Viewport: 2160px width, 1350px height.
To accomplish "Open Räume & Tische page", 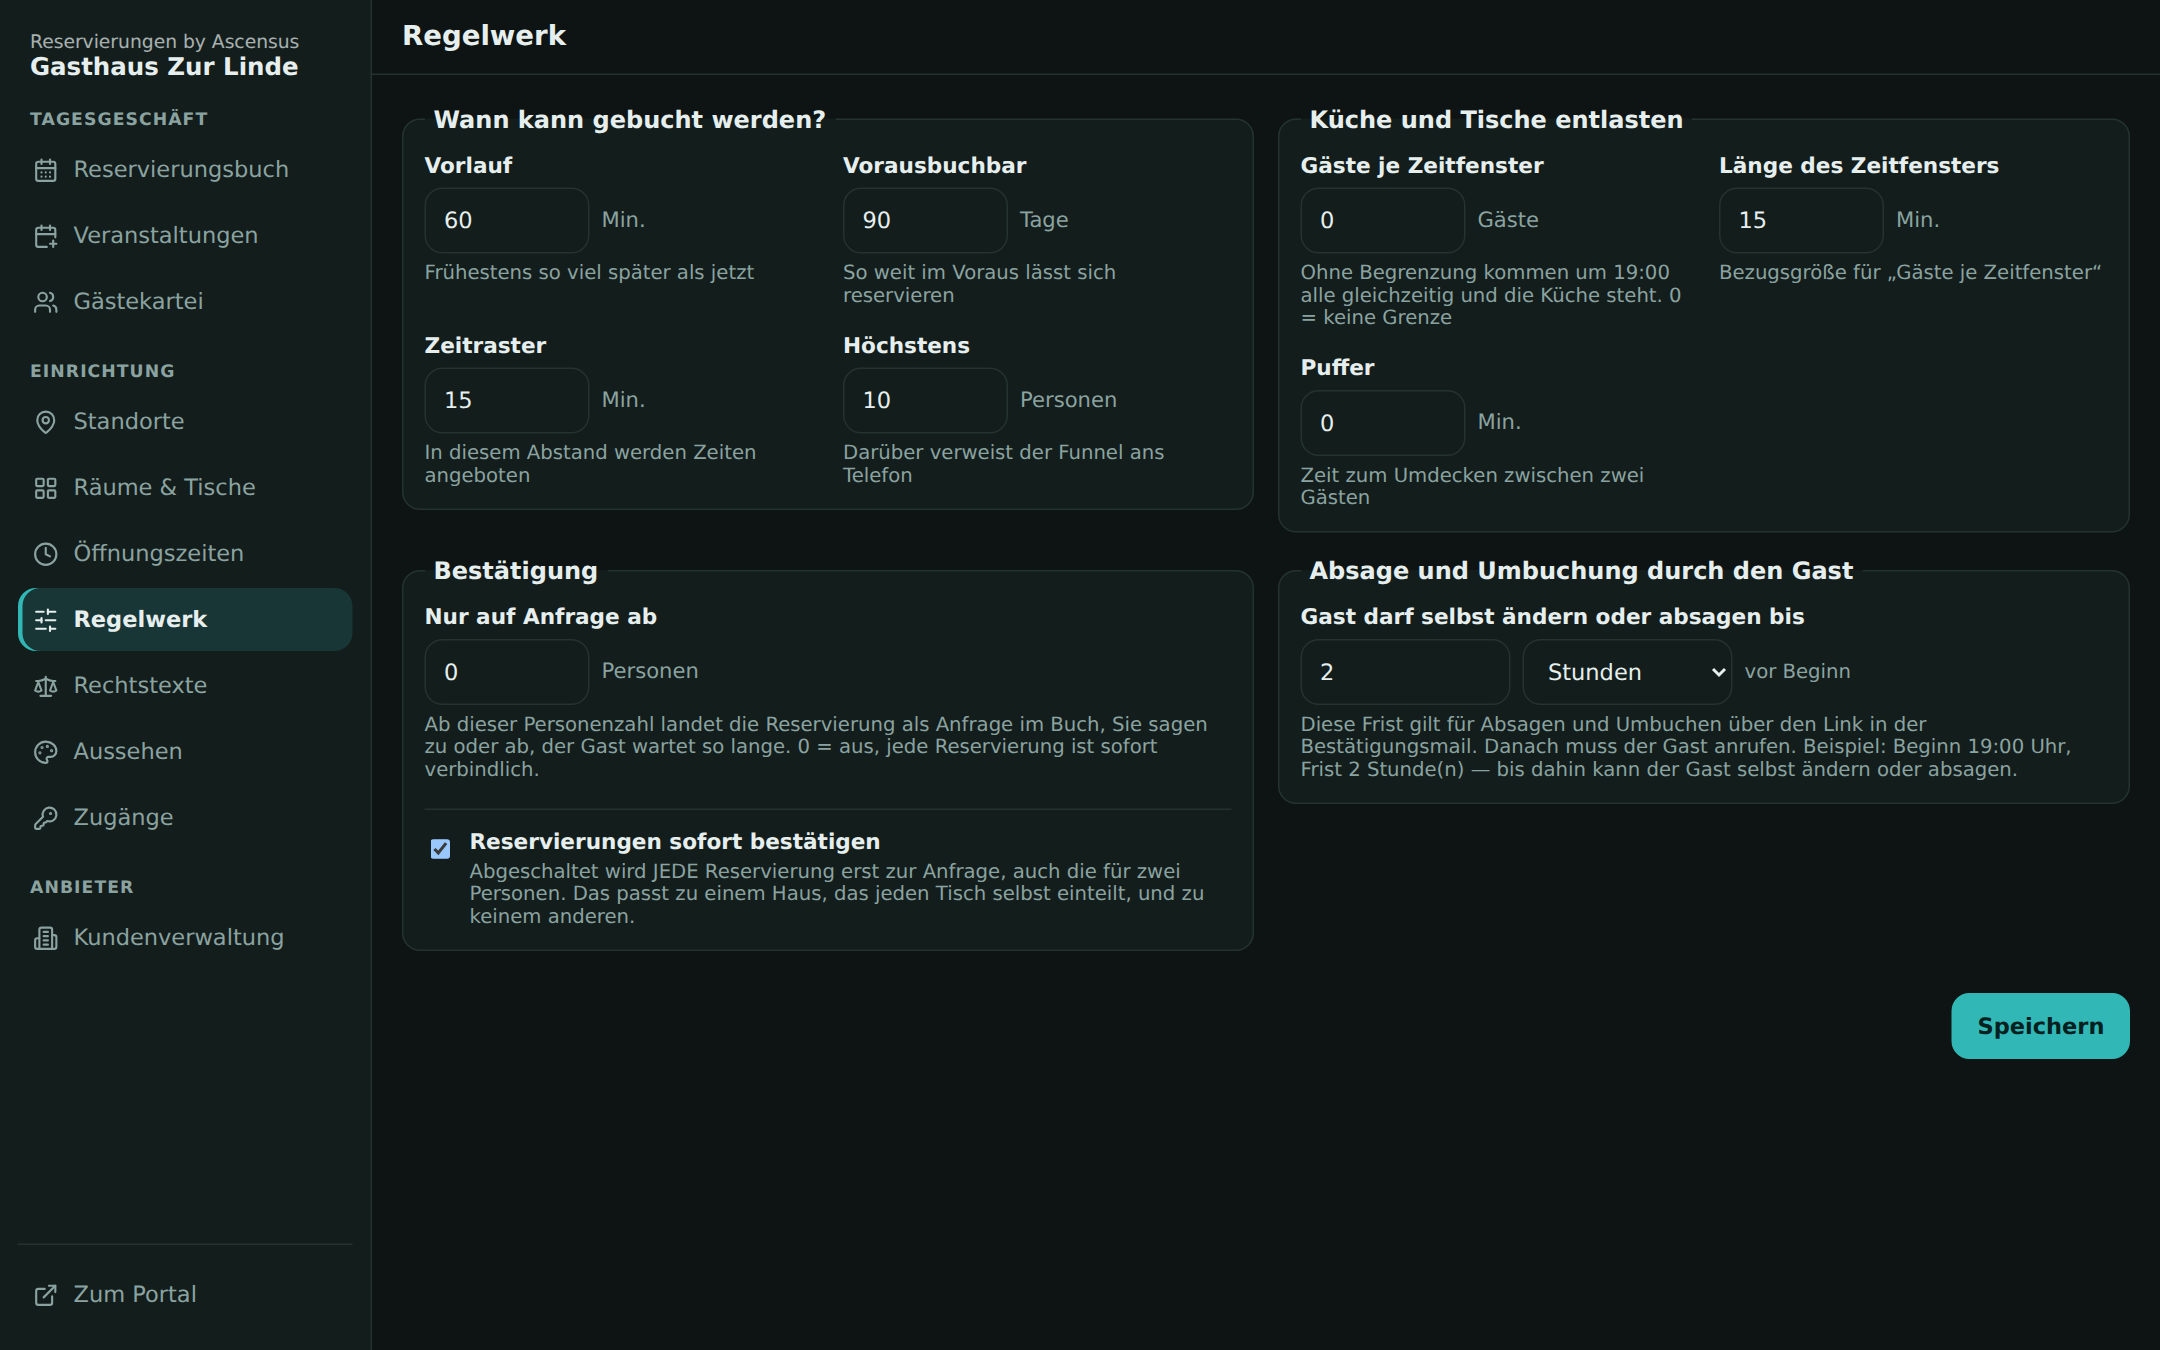I will pyautogui.click(x=185, y=488).
